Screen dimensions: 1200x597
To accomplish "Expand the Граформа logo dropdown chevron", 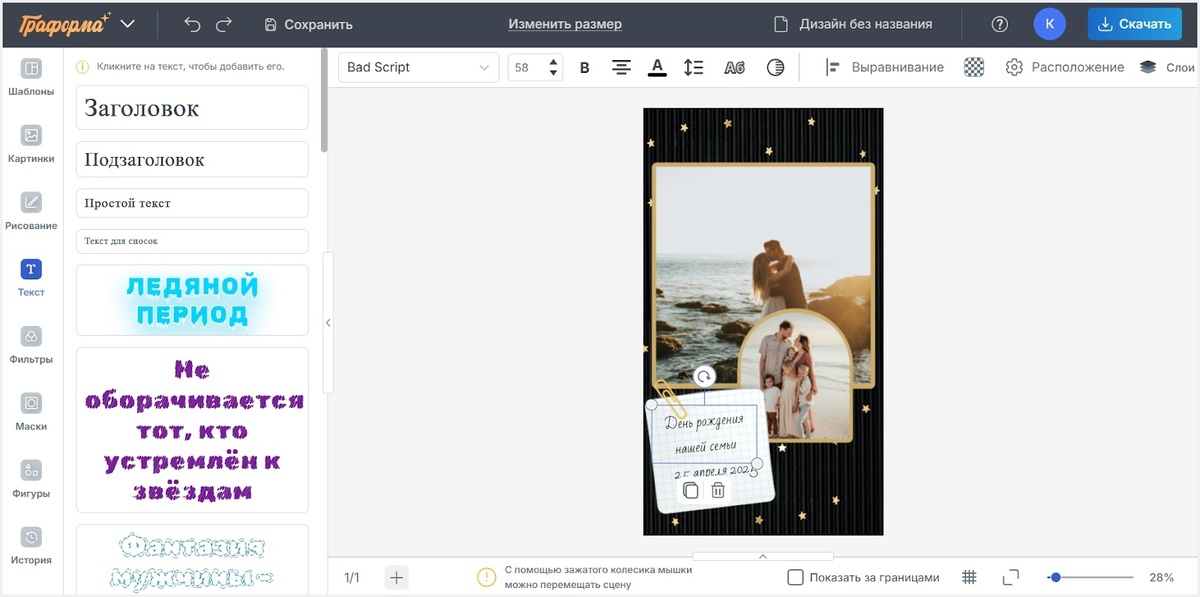I will point(128,24).
